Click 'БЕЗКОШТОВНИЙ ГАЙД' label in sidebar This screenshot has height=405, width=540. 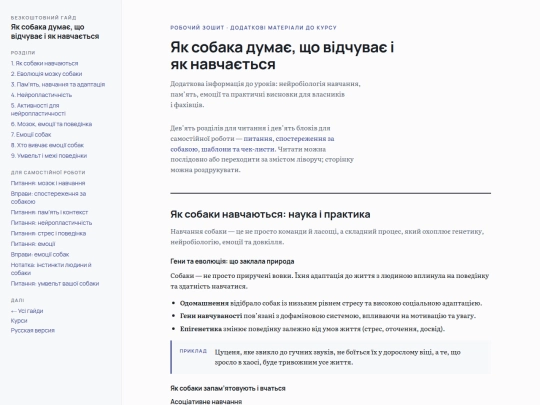[44, 18]
